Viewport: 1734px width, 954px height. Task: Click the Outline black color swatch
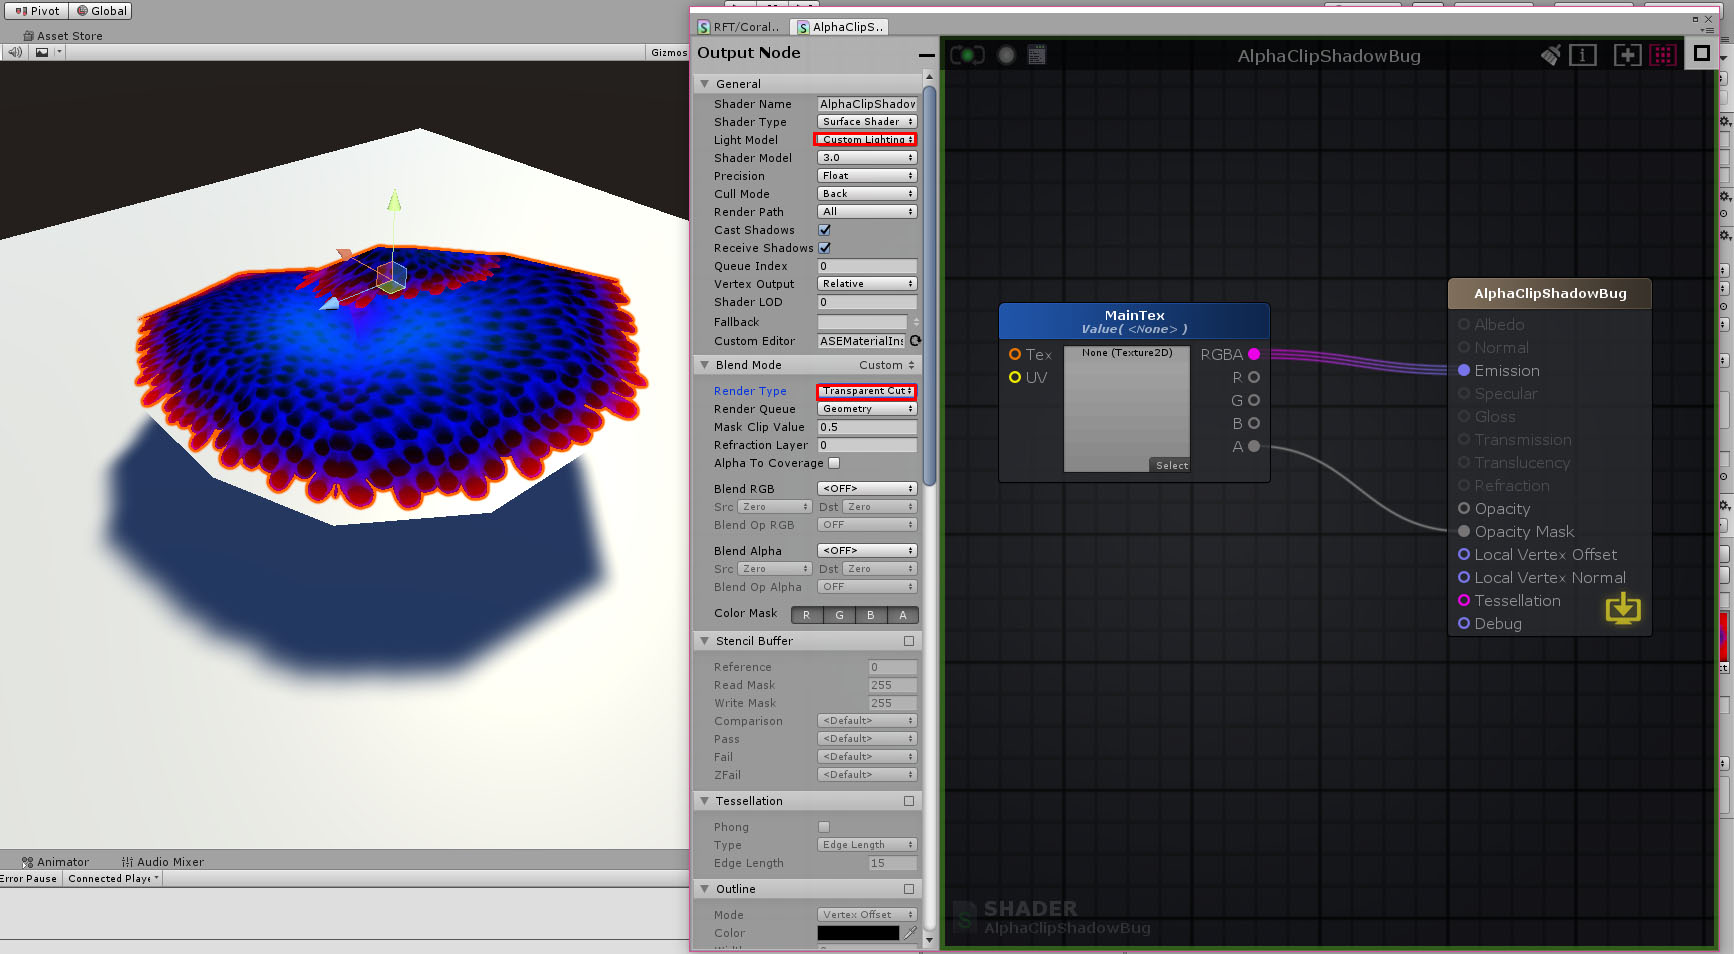click(x=858, y=933)
